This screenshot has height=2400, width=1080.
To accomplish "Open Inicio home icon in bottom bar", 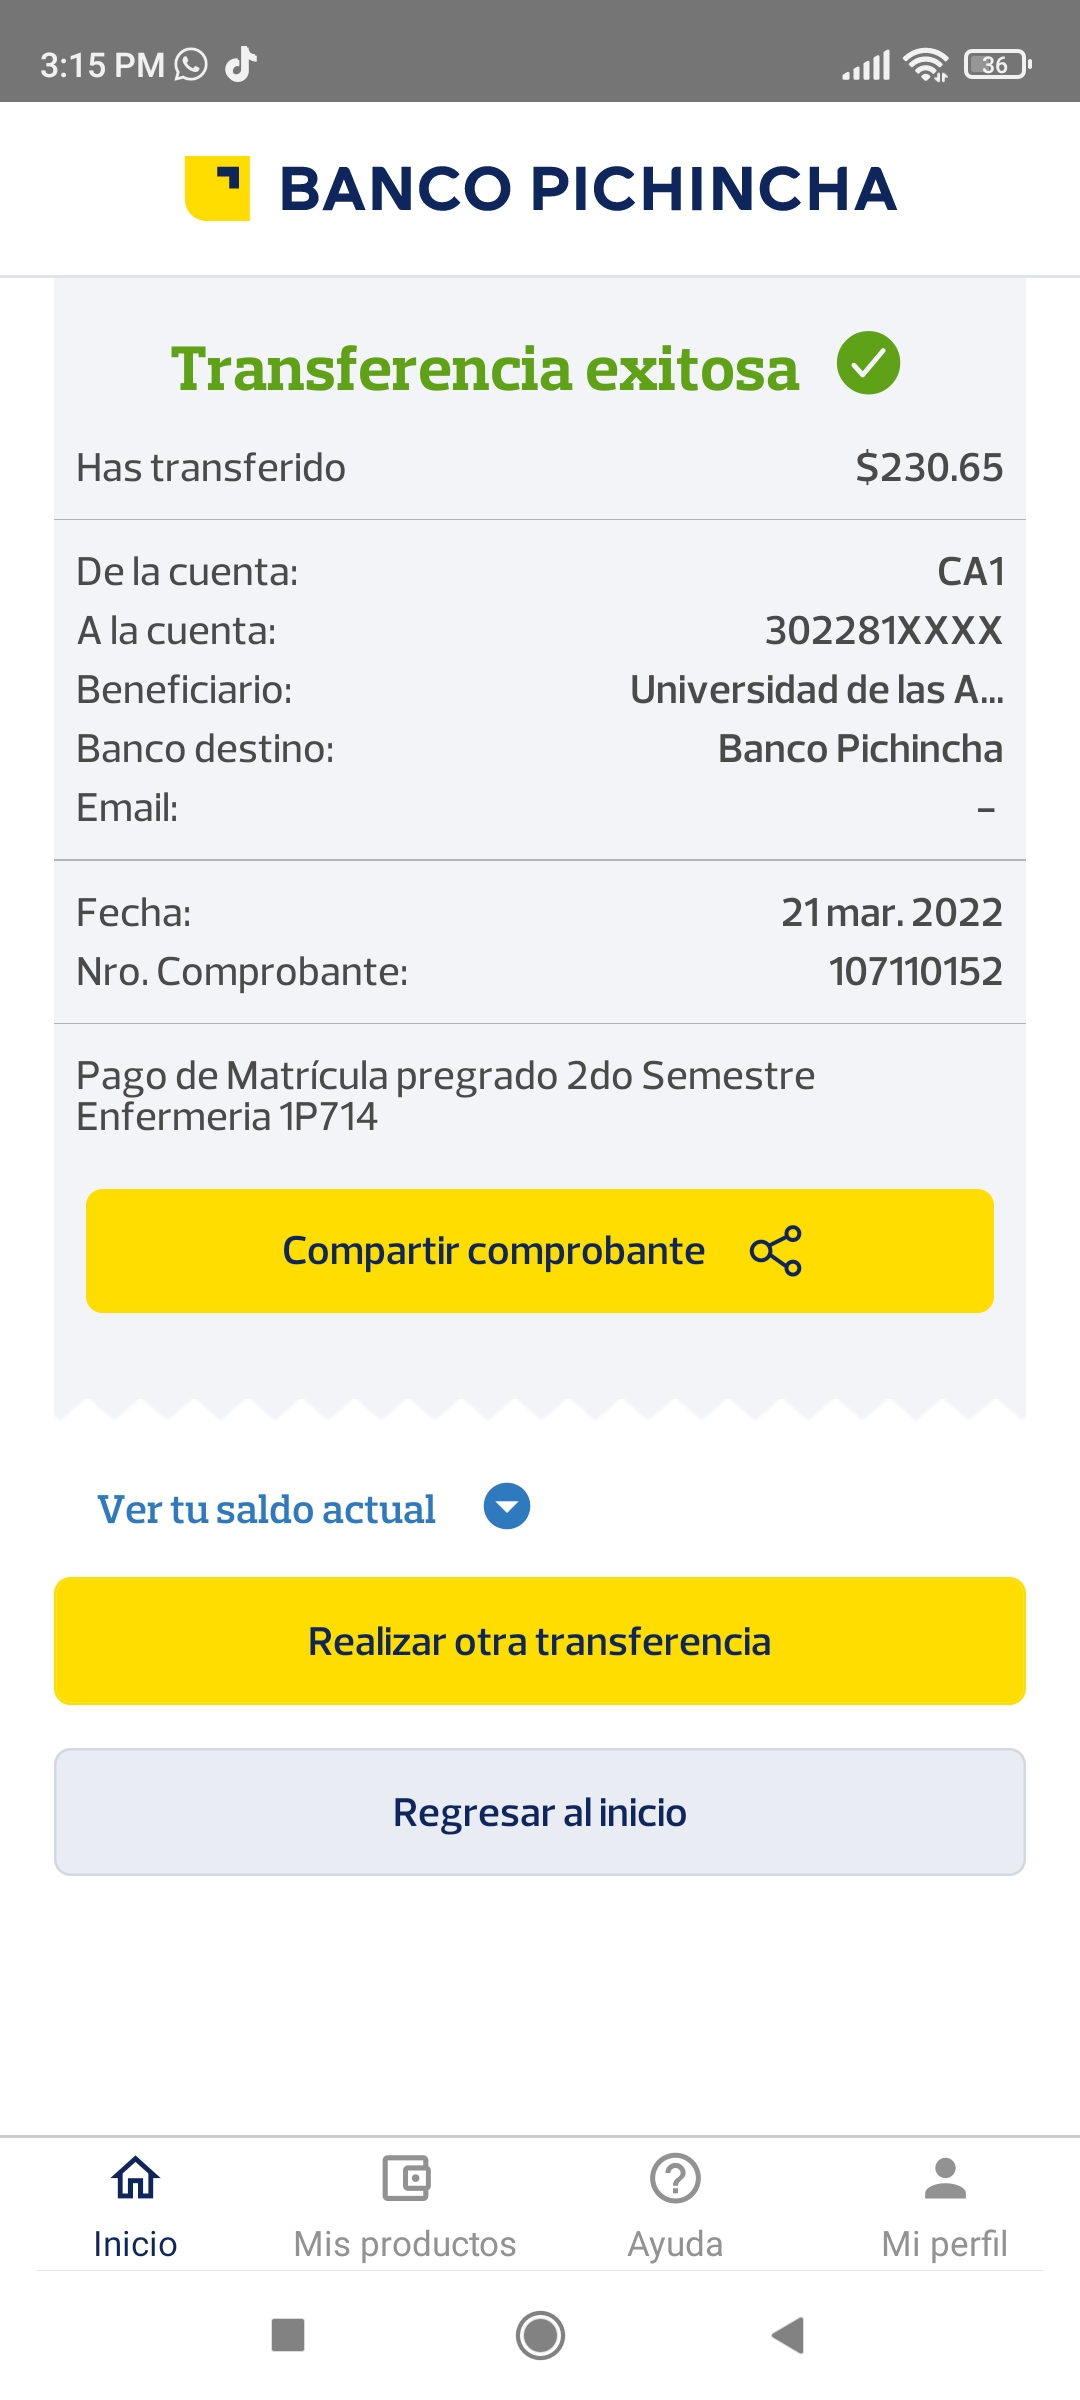I will pos(135,2178).
